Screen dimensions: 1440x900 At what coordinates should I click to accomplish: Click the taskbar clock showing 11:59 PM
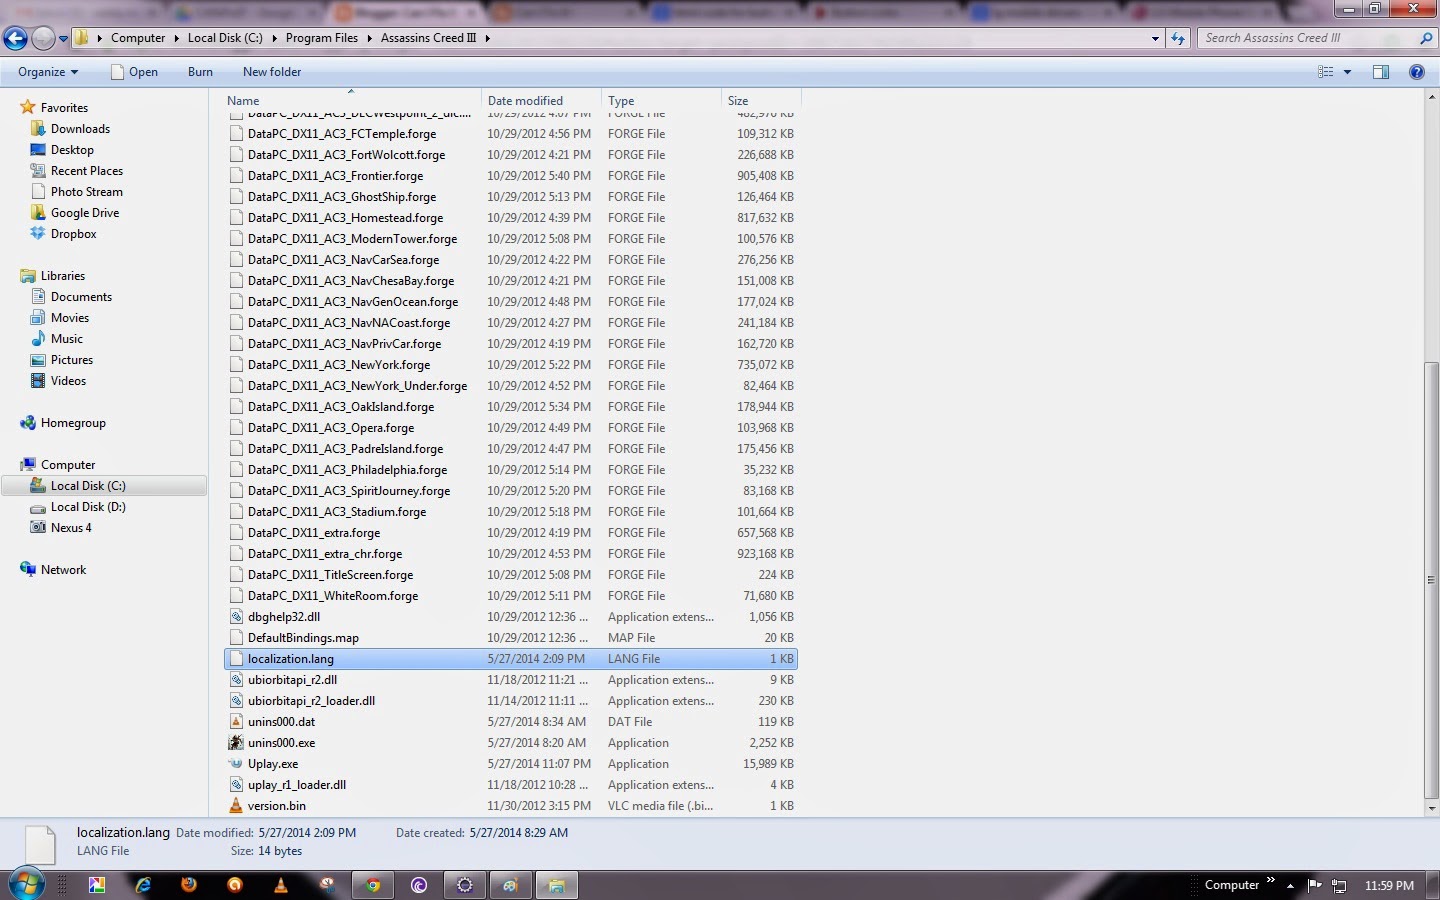point(1389,886)
